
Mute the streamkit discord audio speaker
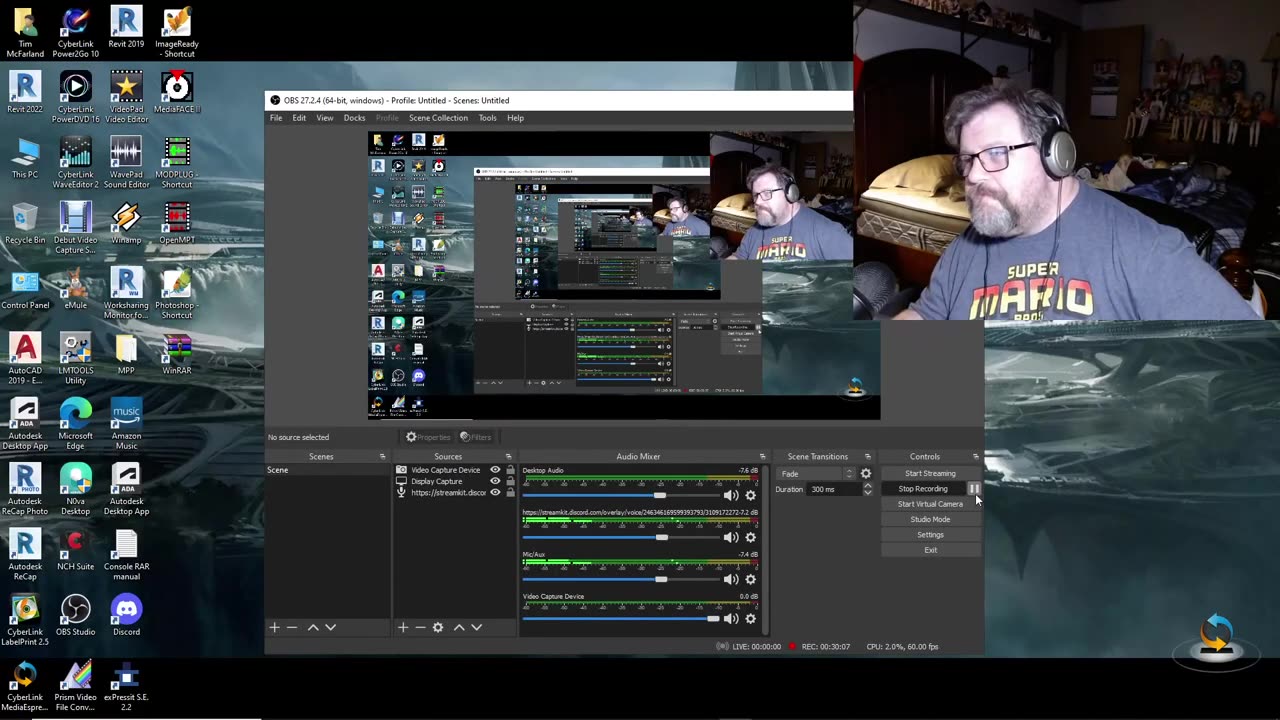click(731, 537)
